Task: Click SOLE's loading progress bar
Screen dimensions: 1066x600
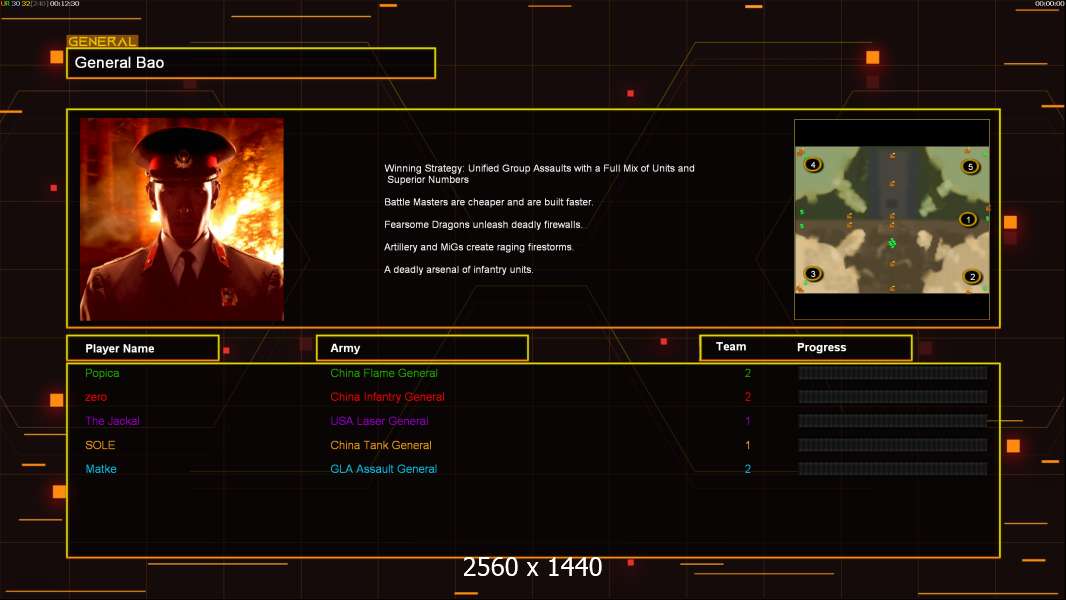Action: 893,445
